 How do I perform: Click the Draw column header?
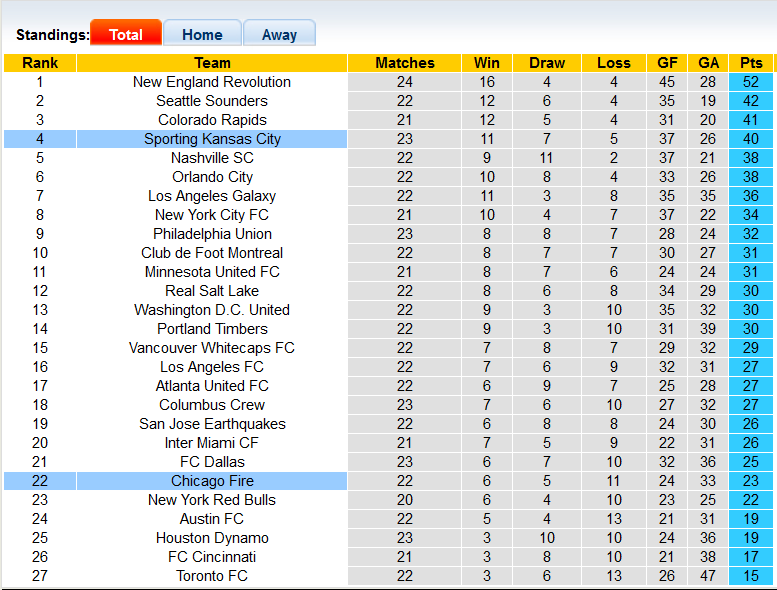[x=547, y=63]
